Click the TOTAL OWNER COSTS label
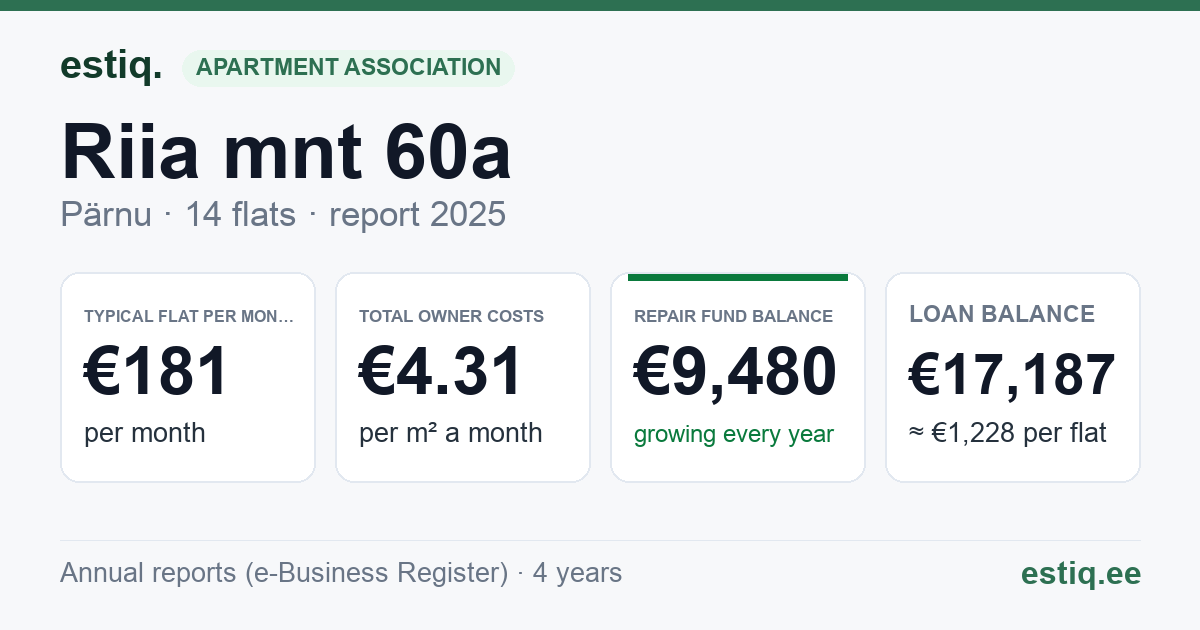 pos(452,316)
